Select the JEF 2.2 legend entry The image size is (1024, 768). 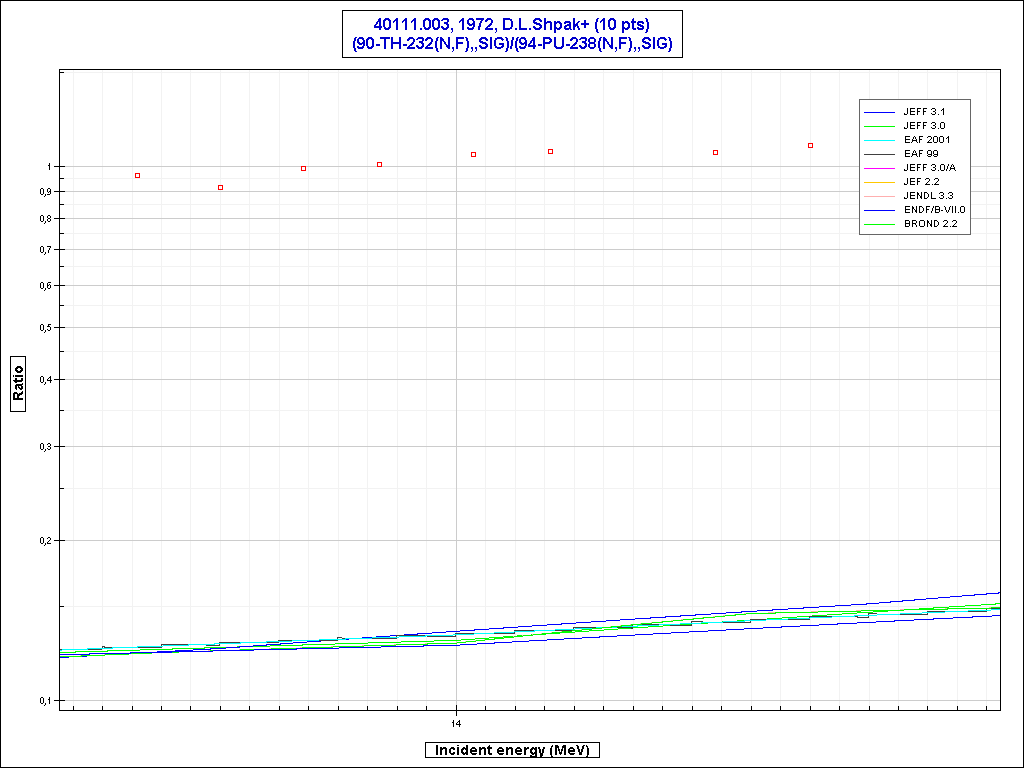point(922,182)
